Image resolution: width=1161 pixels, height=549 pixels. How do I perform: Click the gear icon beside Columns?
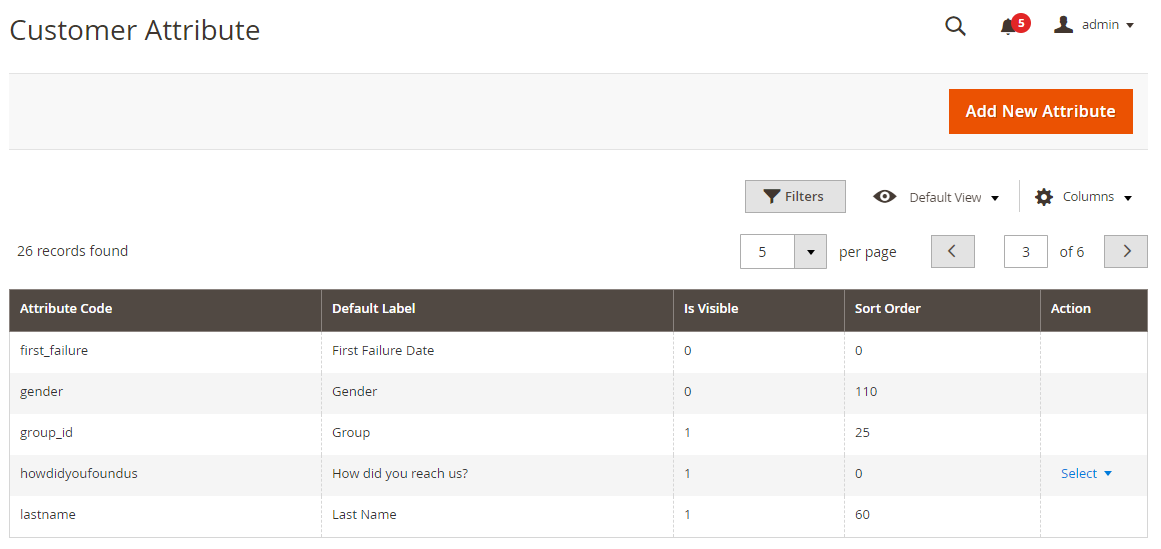tap(1043, 197)
